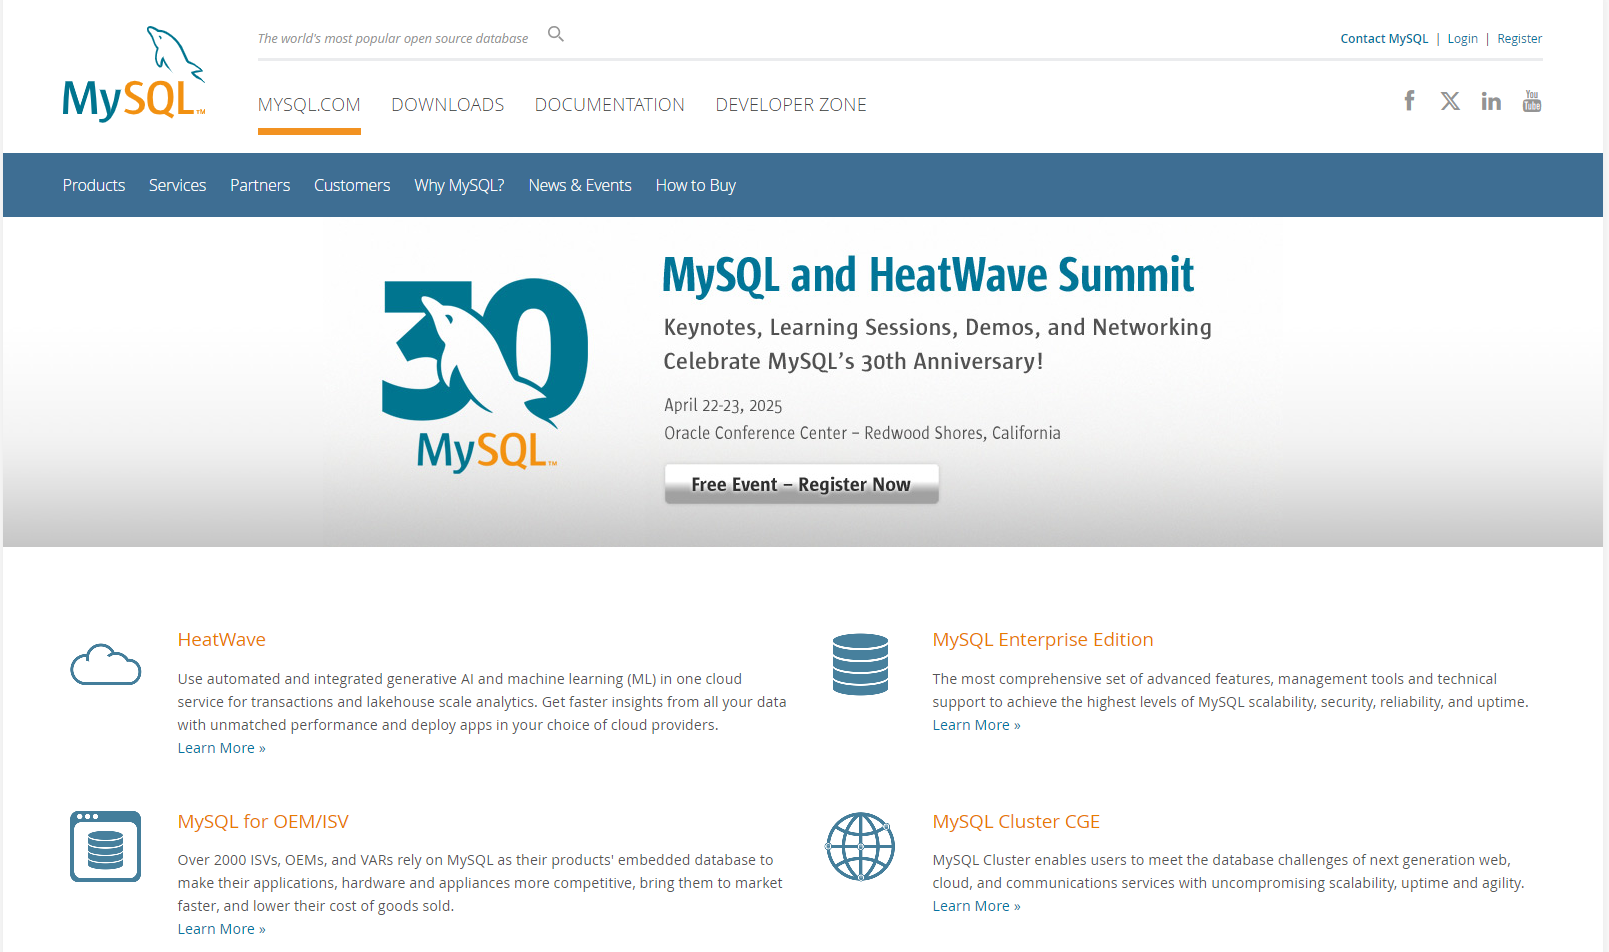This screenshot has width=1609, height=952.
Task: Click the Enterprise Edition database stack icon
Action: click(x=860, y=664)
